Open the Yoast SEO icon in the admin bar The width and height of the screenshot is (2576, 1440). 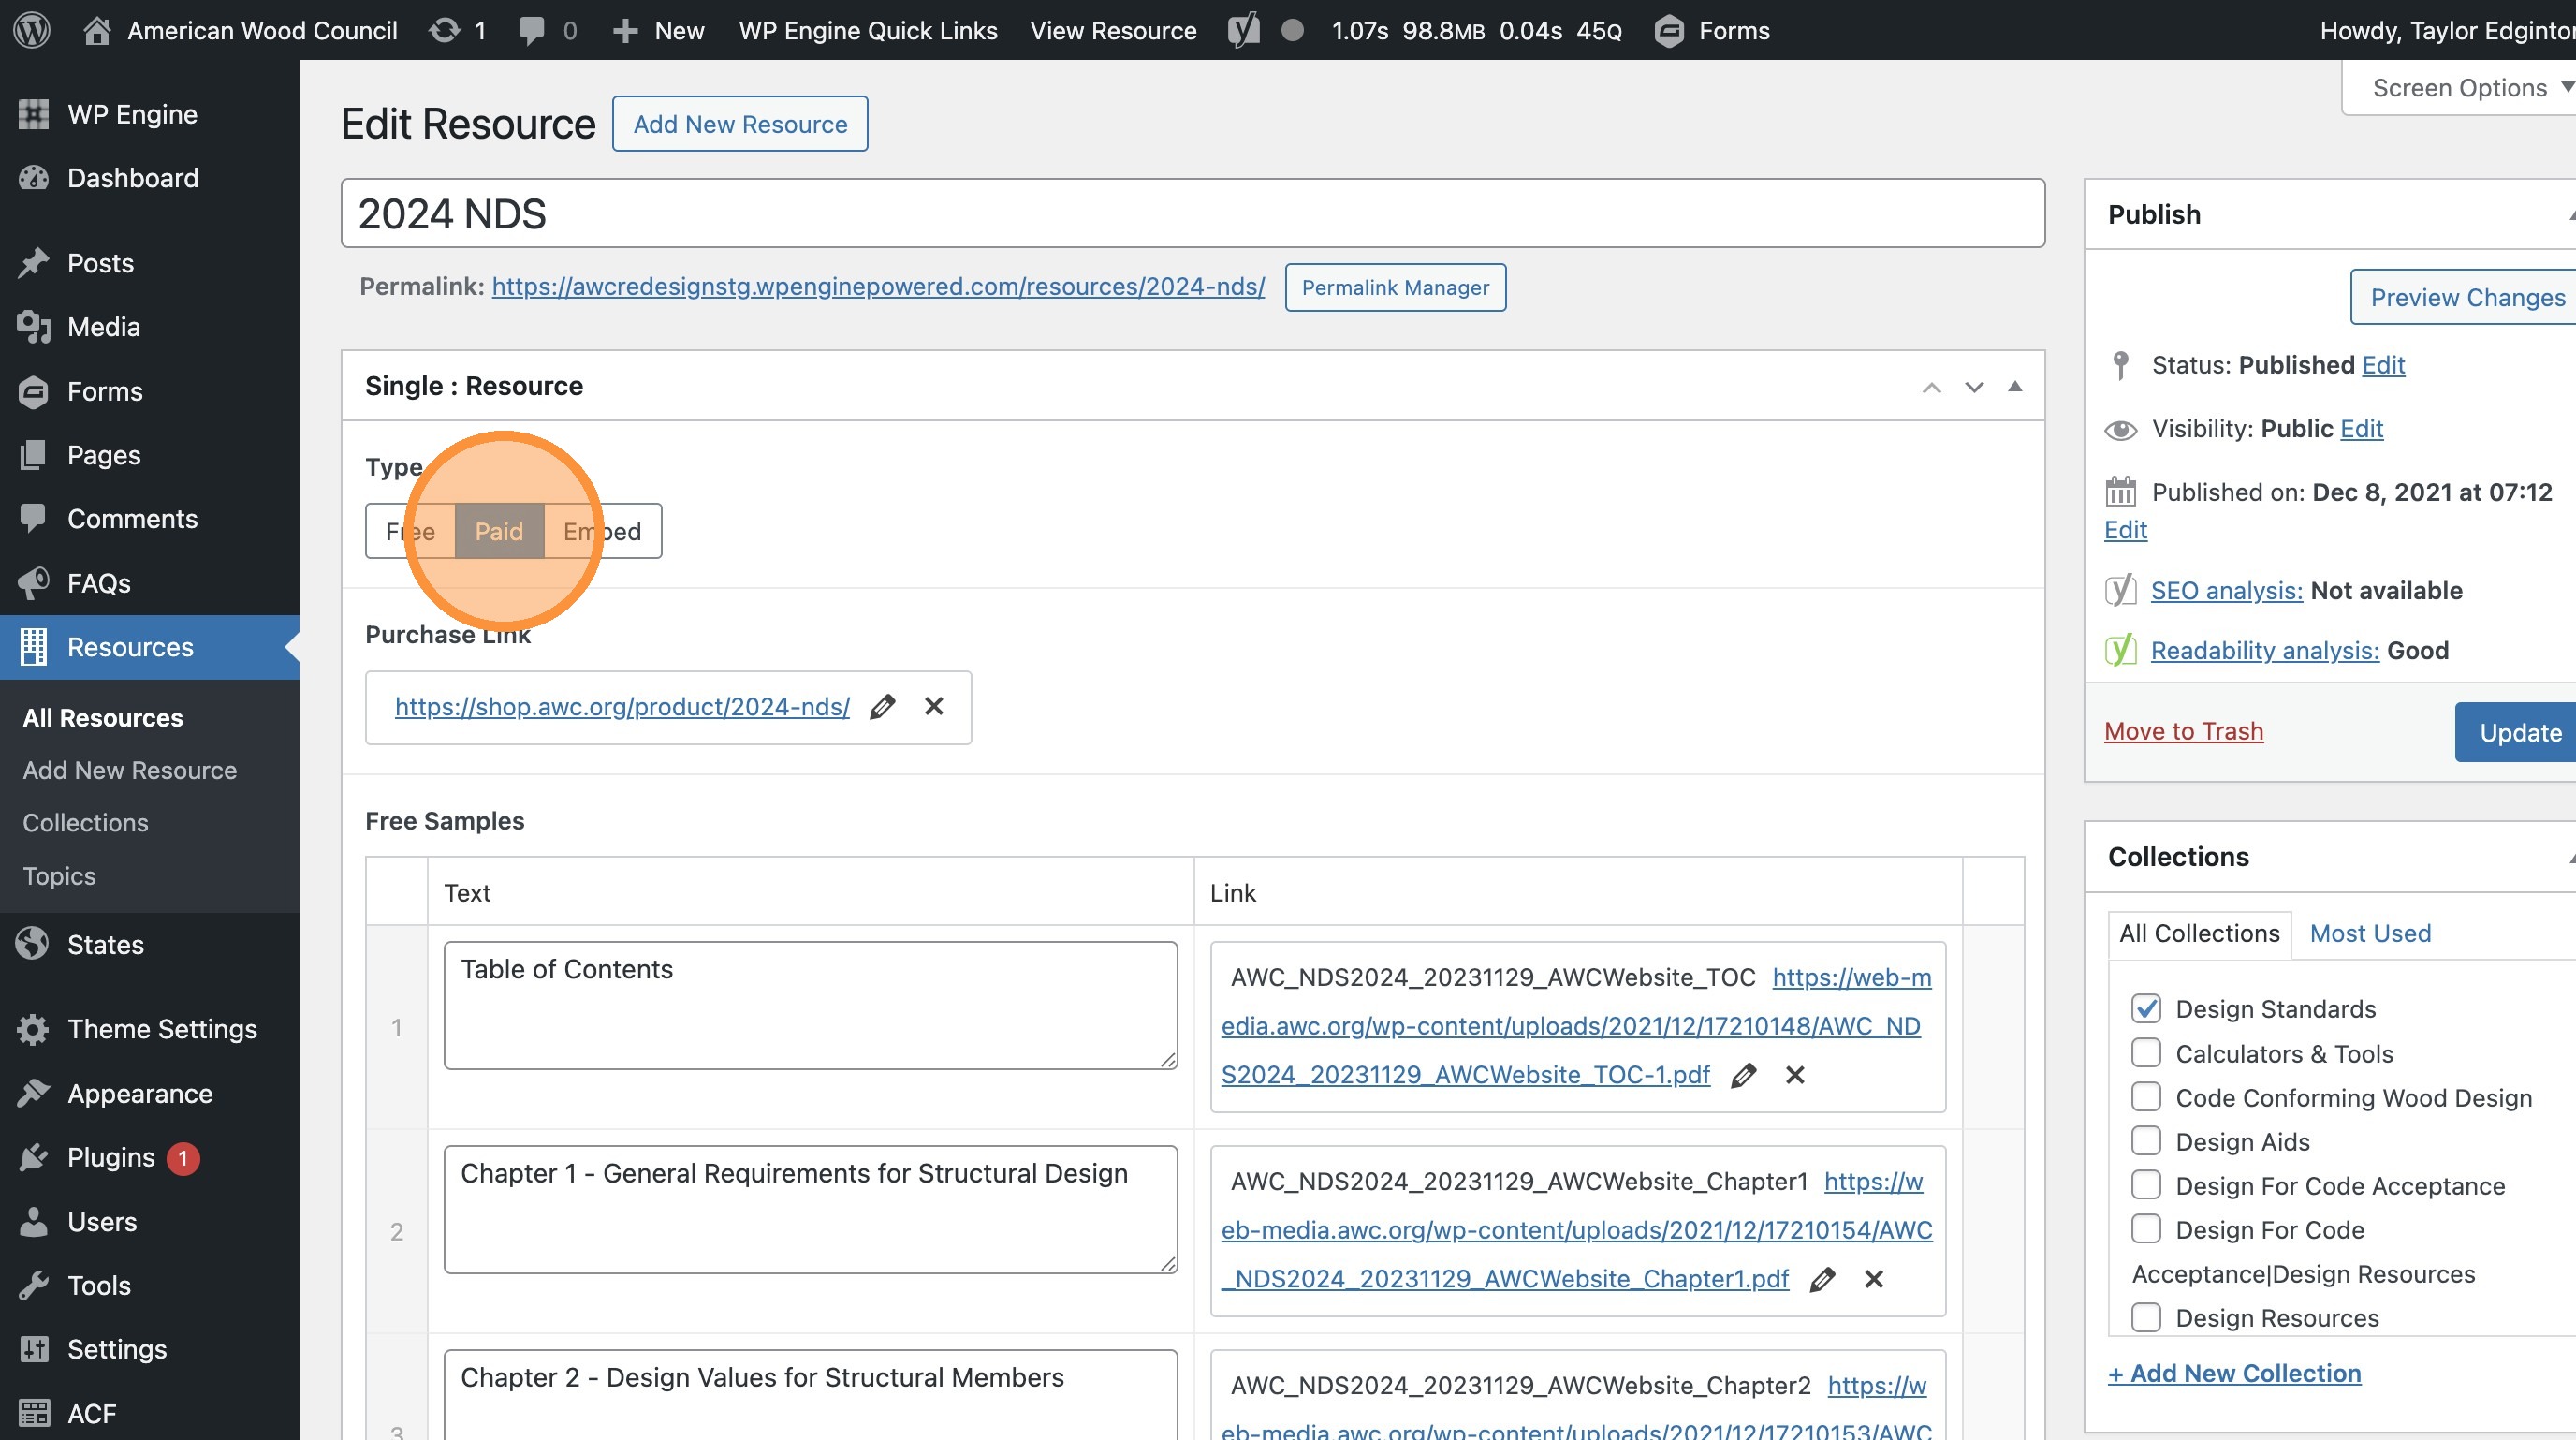pos(1243,30)
